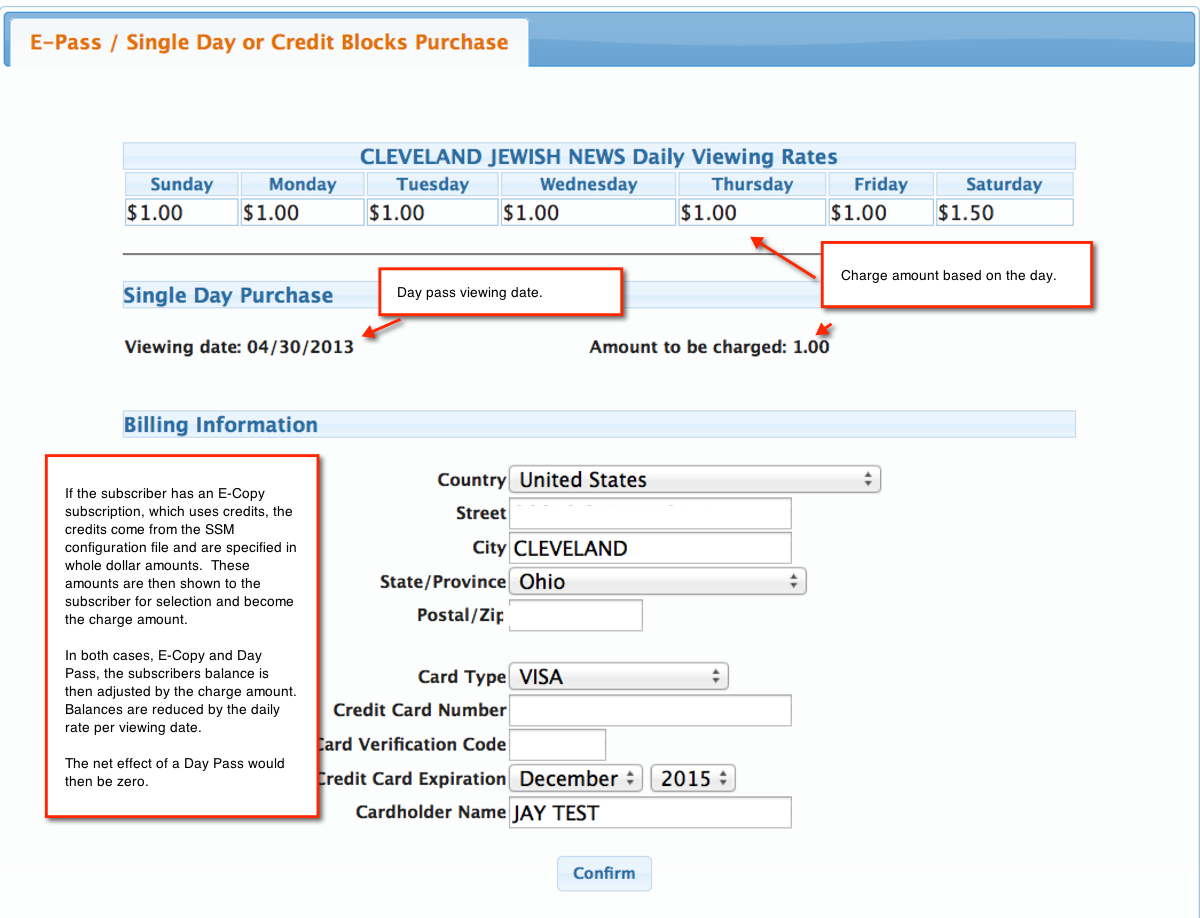Click the CLEVELAND JEWISH NEWS Daily Viewing Rates title

599,157
